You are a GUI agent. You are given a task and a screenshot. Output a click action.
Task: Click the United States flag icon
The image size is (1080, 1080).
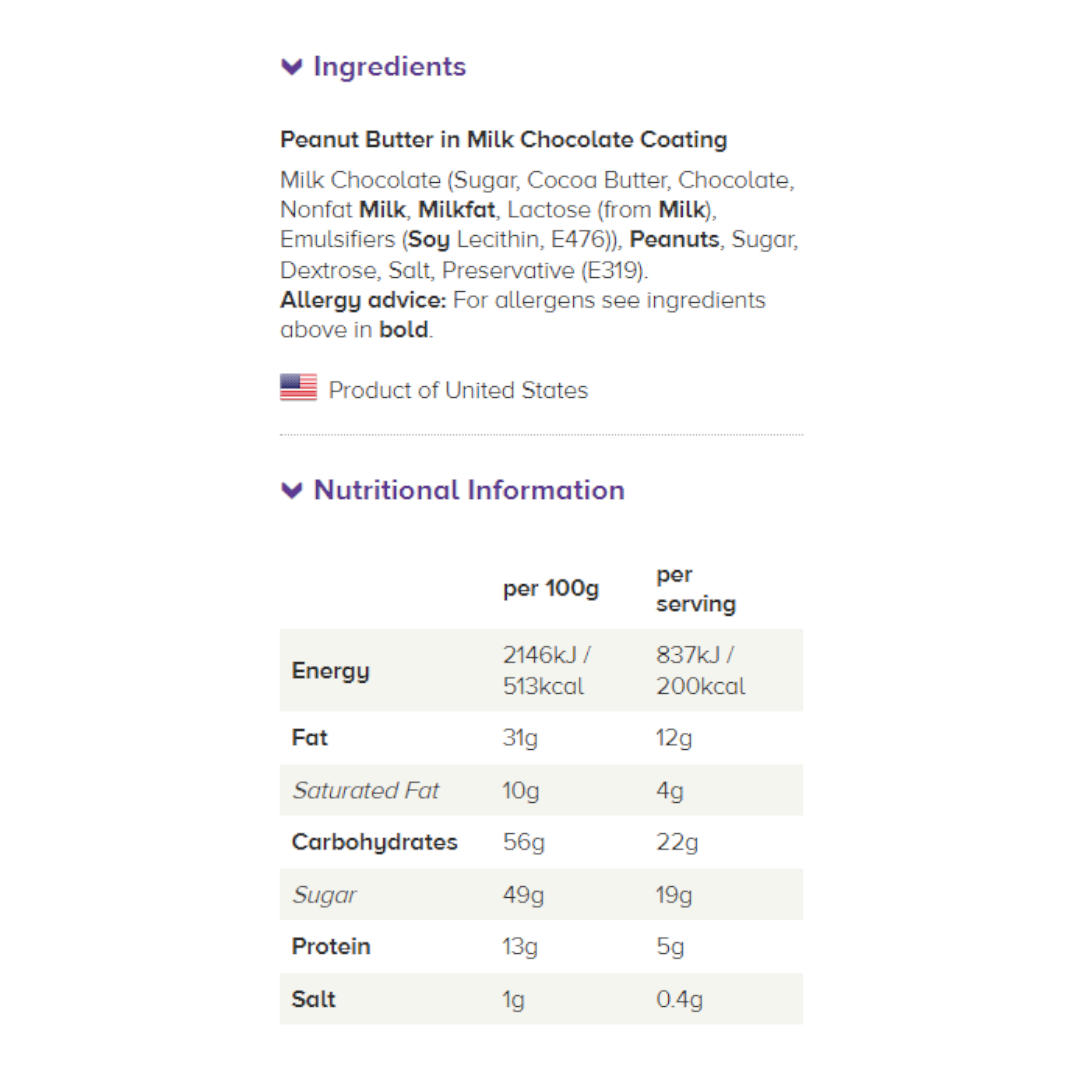tap(298, 388)
